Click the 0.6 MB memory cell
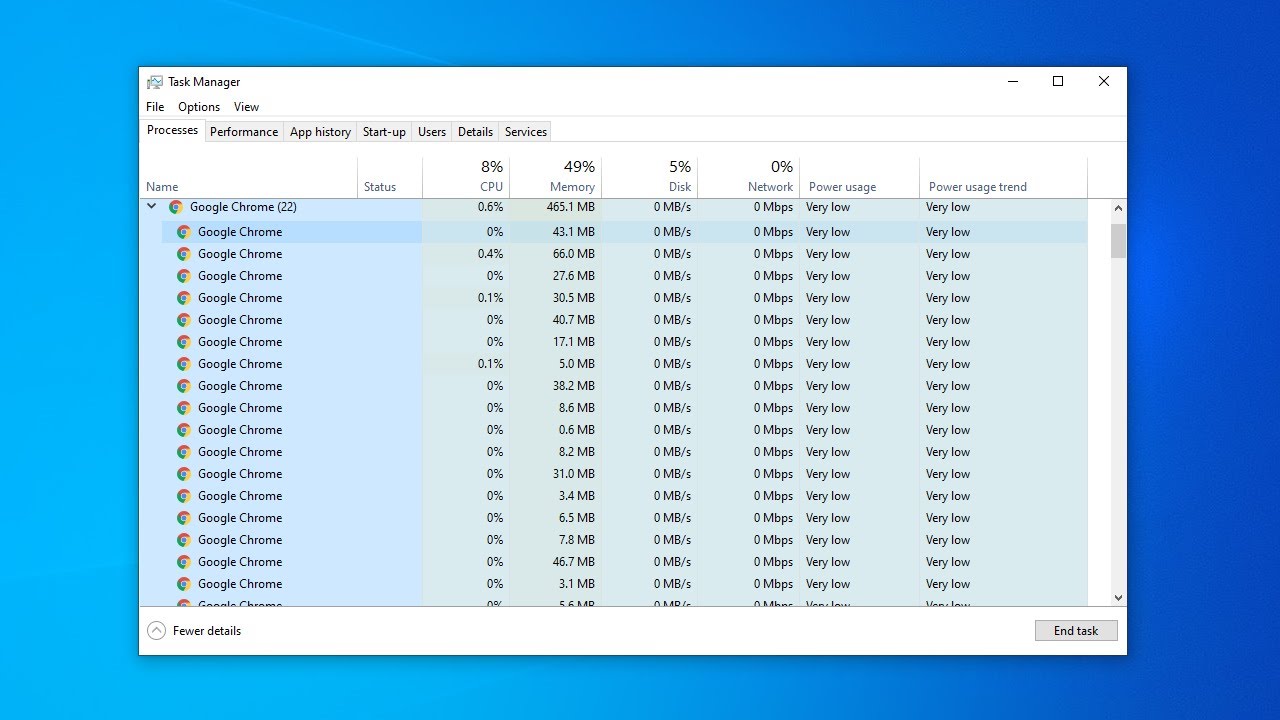This screenshot has height=720, width=1280. pyautogui.click(x=555, y=430)
